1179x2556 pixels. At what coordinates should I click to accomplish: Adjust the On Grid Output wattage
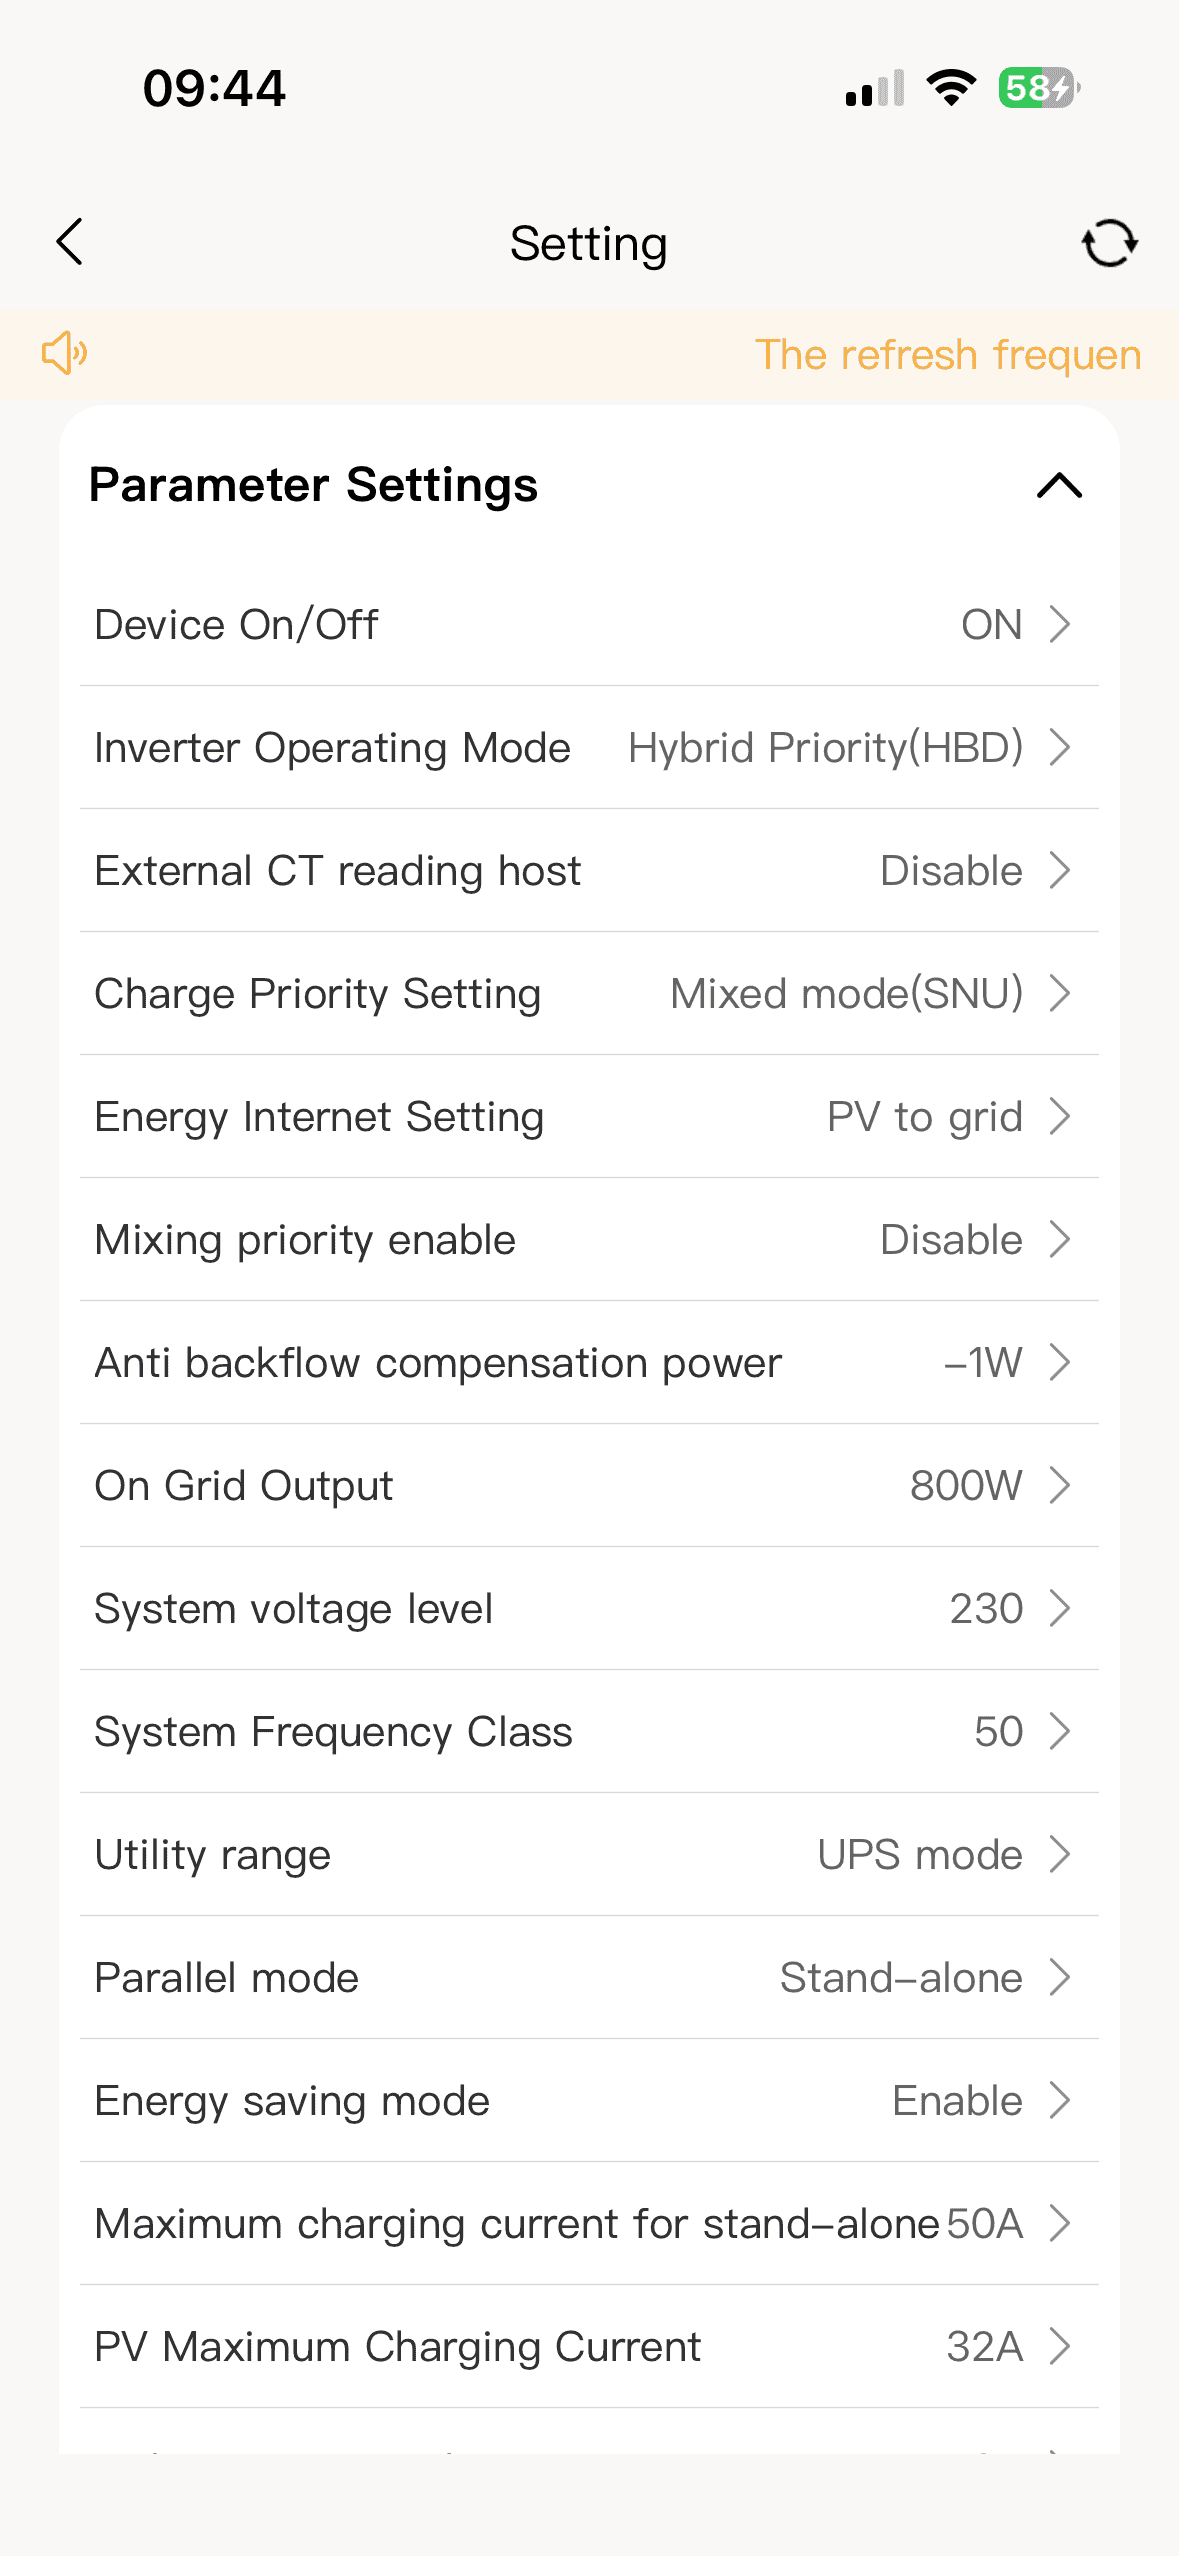[588, 1485]
